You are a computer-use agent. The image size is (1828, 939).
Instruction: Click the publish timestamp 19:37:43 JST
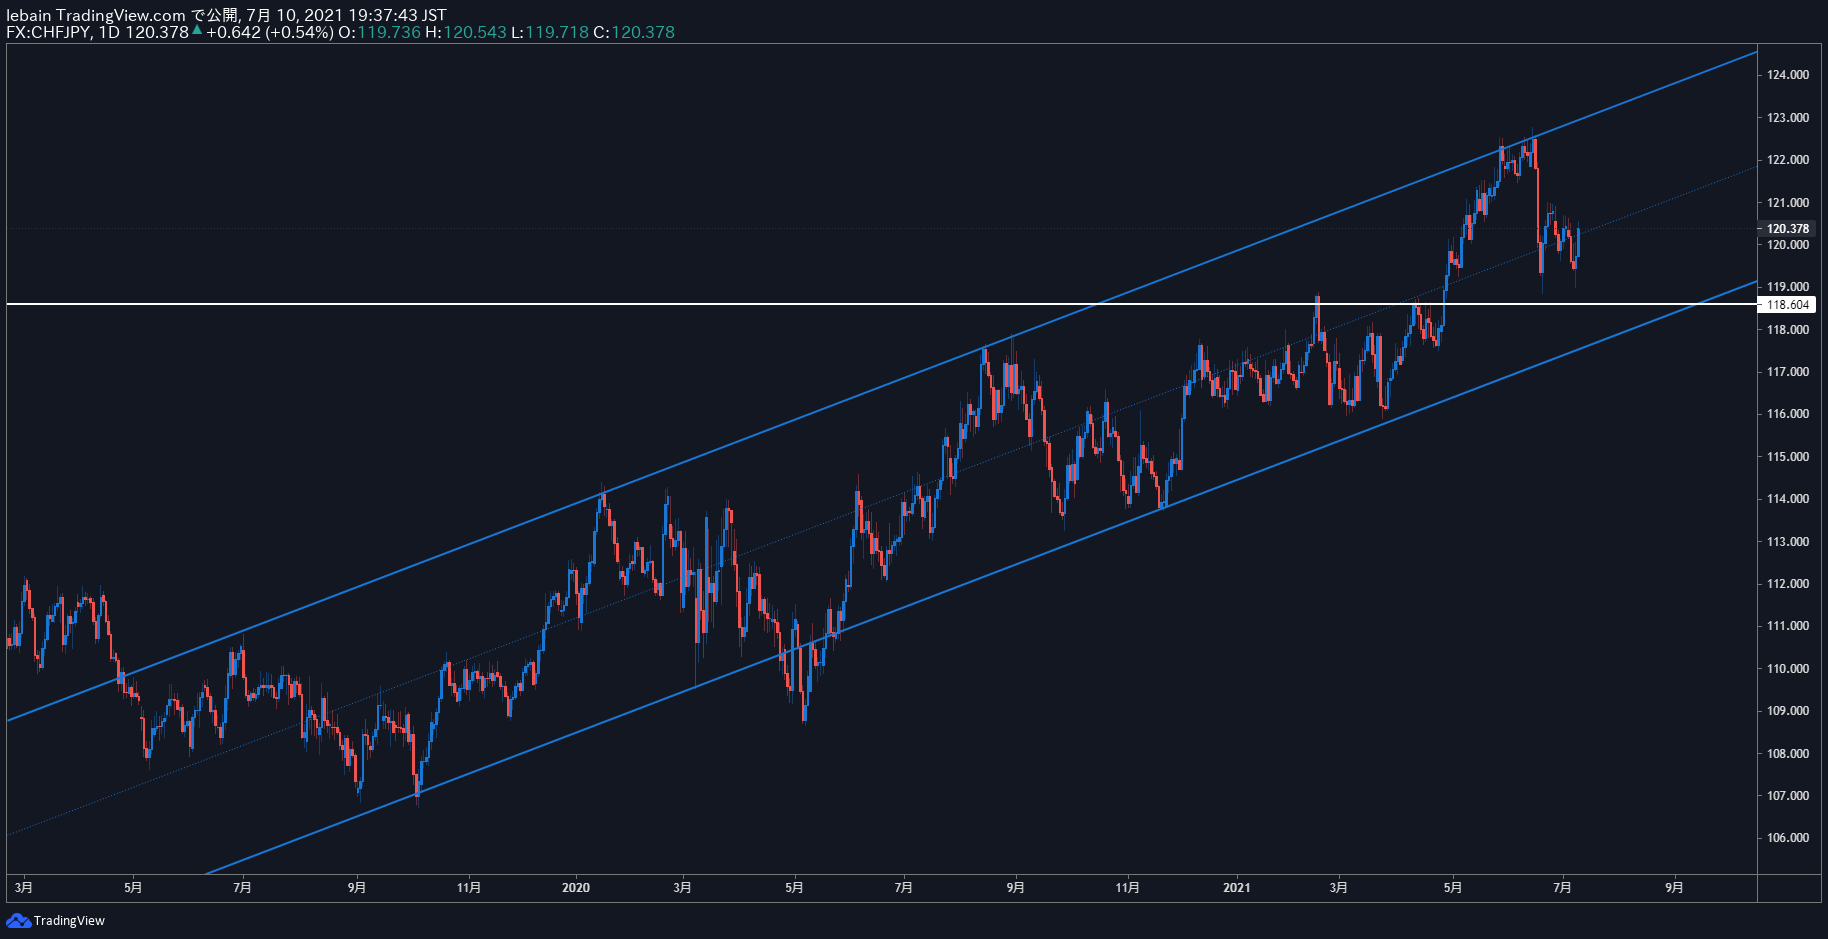point(397,15)
